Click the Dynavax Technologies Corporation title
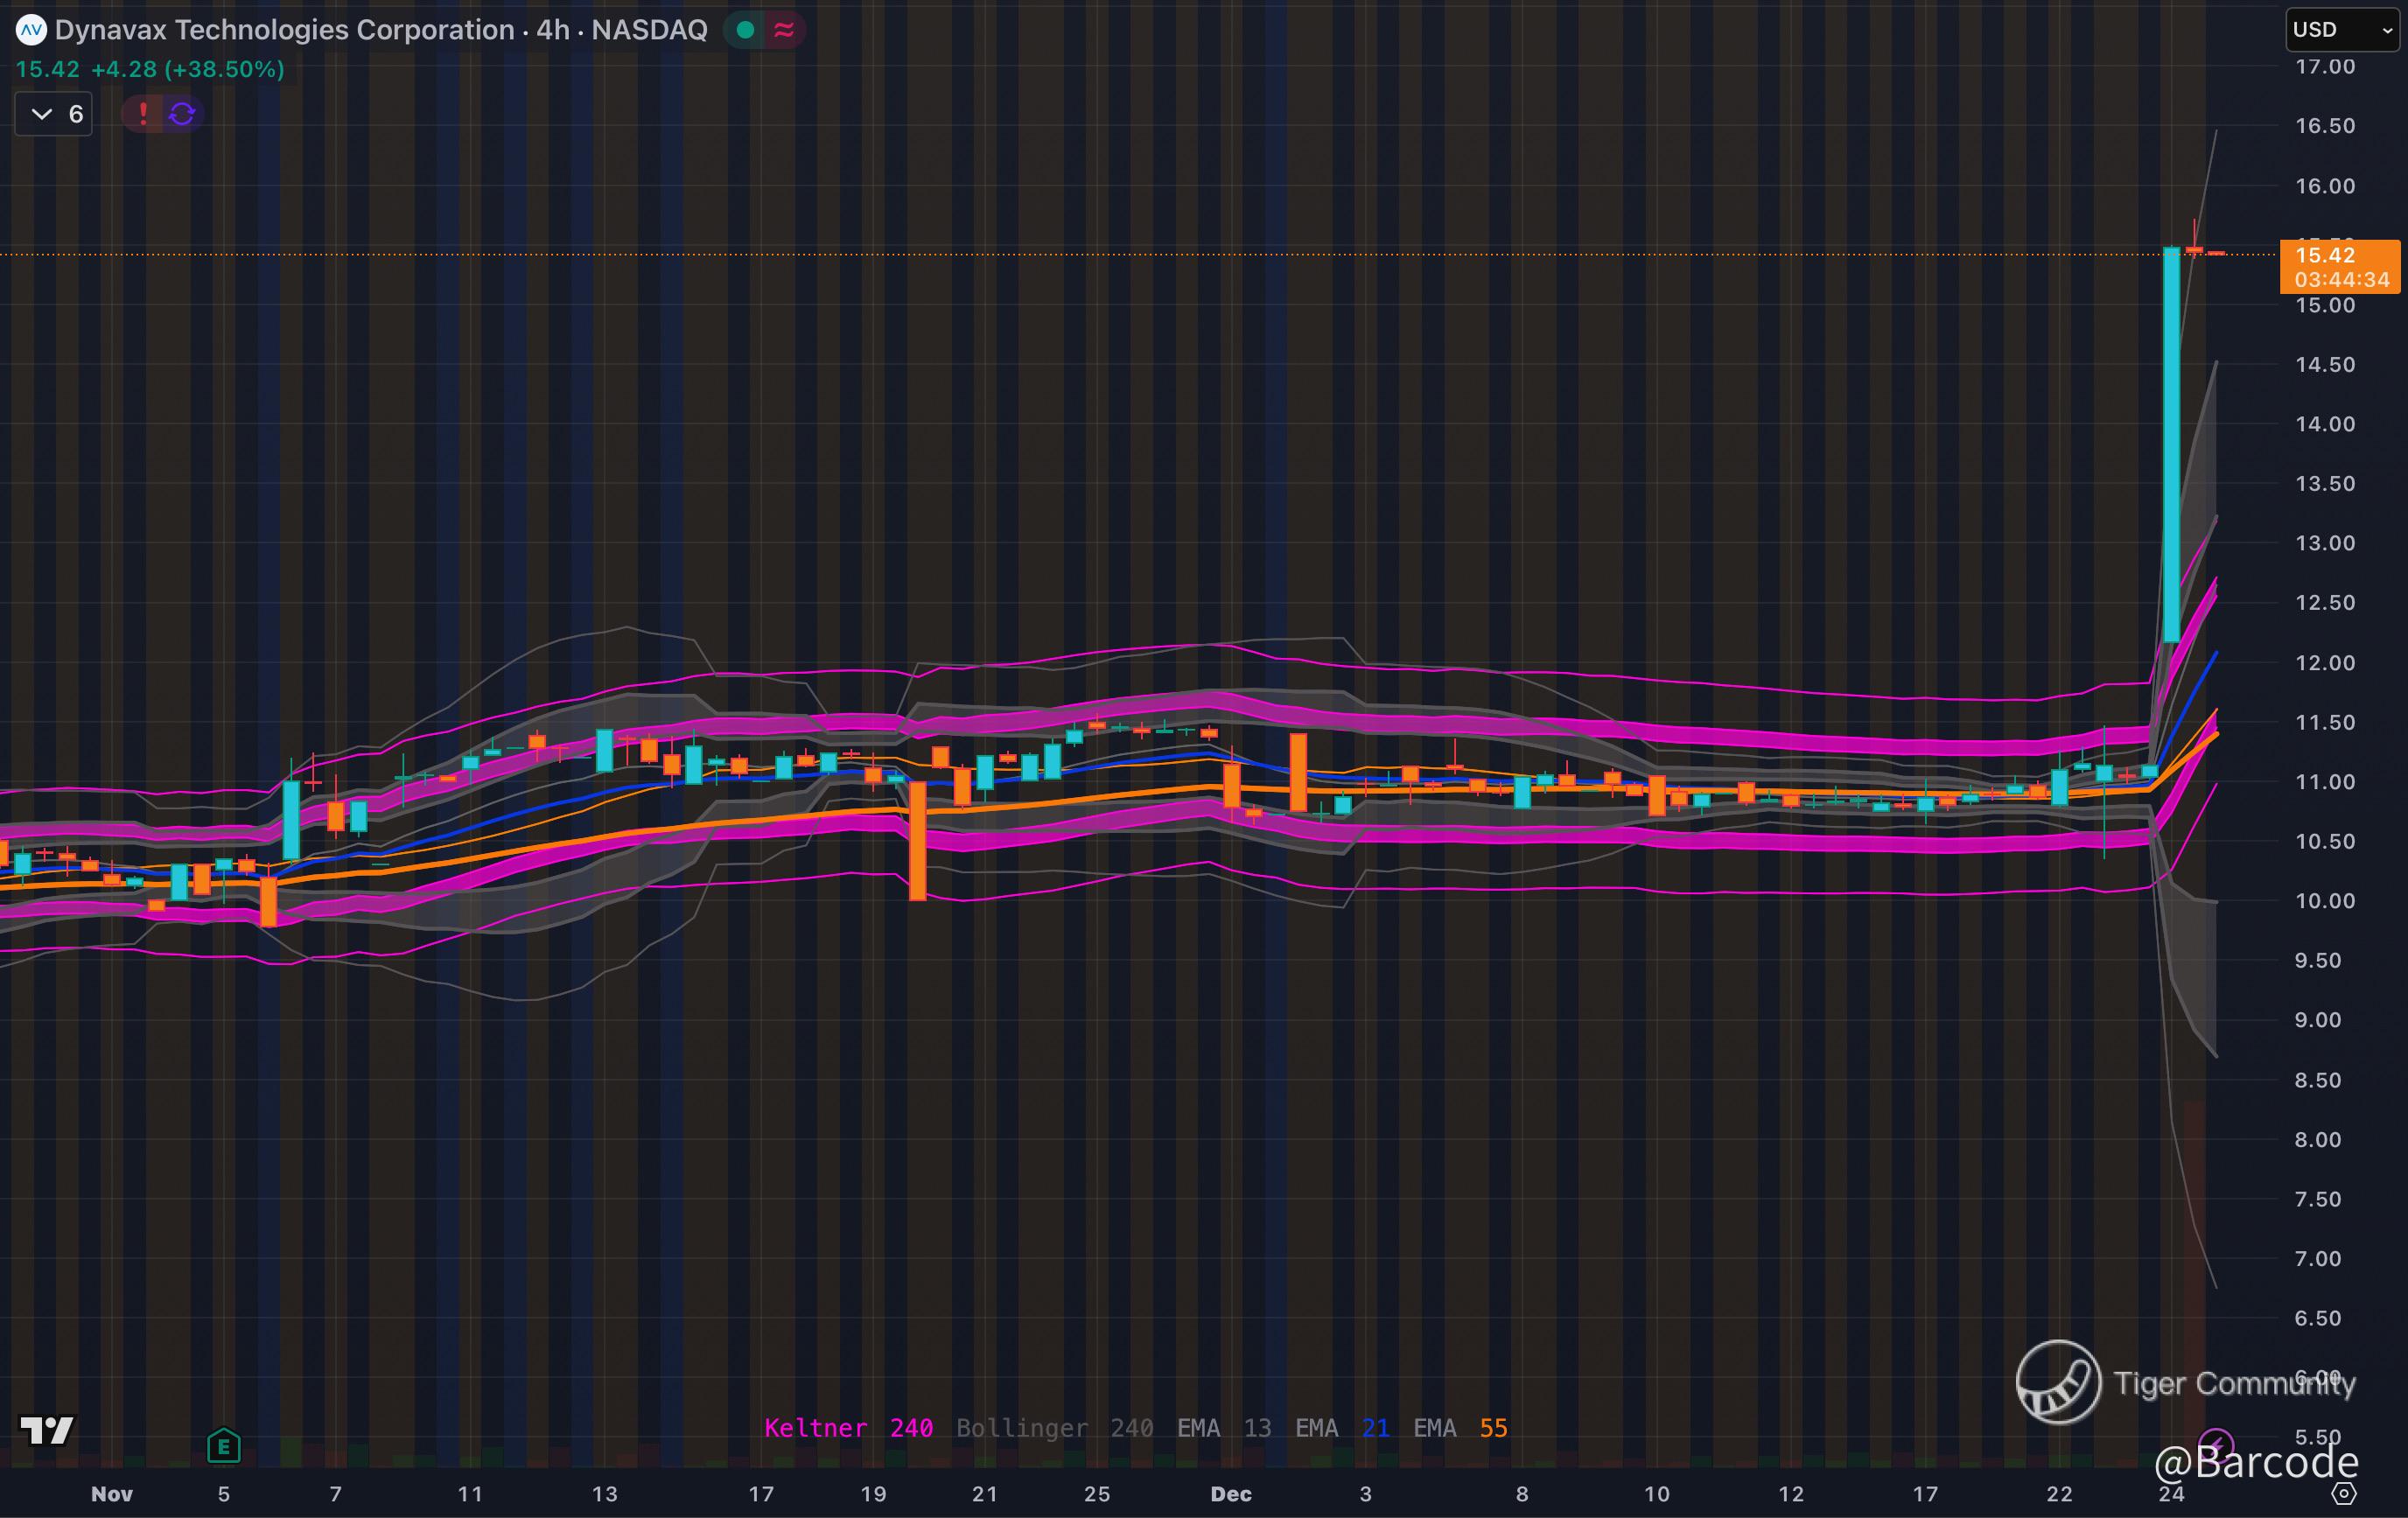Viewport: 2408px width, 1518px height. (x=284, y=30)
